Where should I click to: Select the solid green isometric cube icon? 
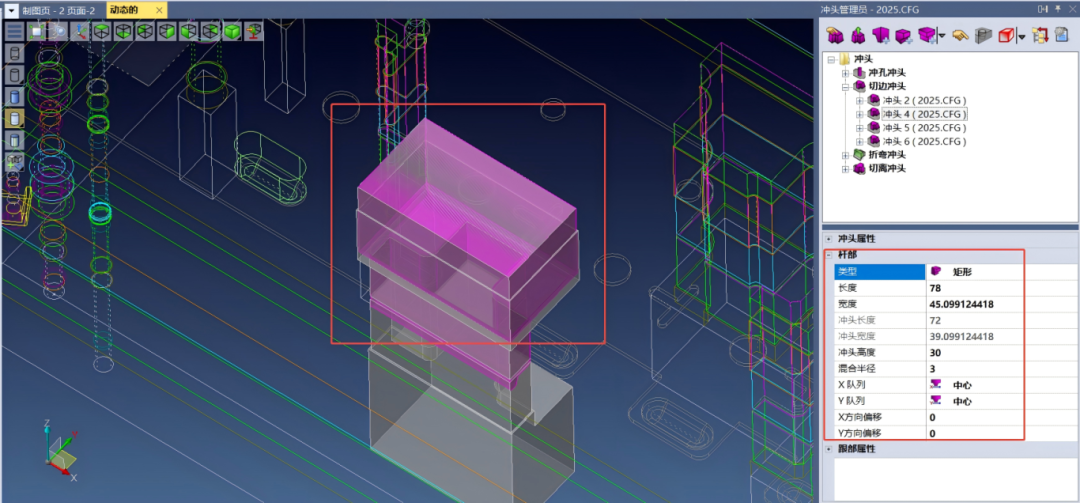(232, 31)
